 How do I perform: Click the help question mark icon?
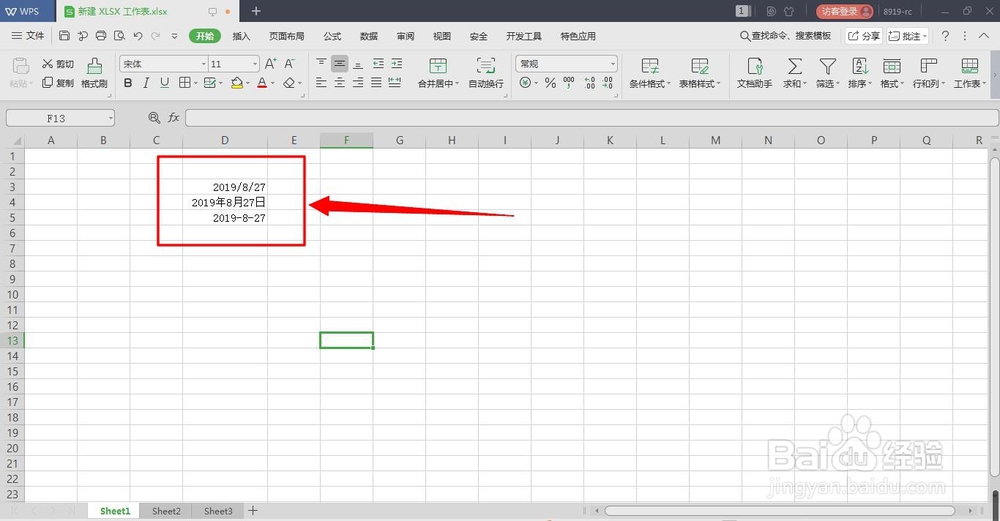945,36
